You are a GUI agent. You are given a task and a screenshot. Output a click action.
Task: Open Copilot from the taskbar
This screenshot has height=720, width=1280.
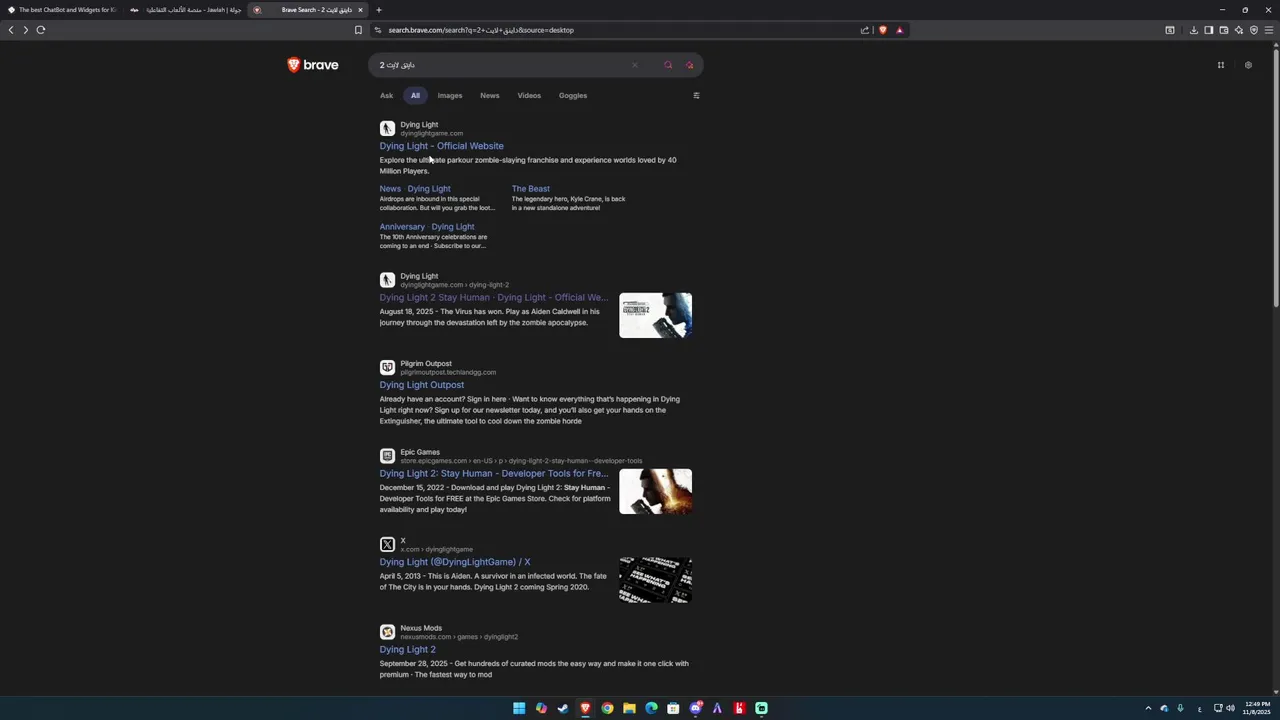click(541, 708)
